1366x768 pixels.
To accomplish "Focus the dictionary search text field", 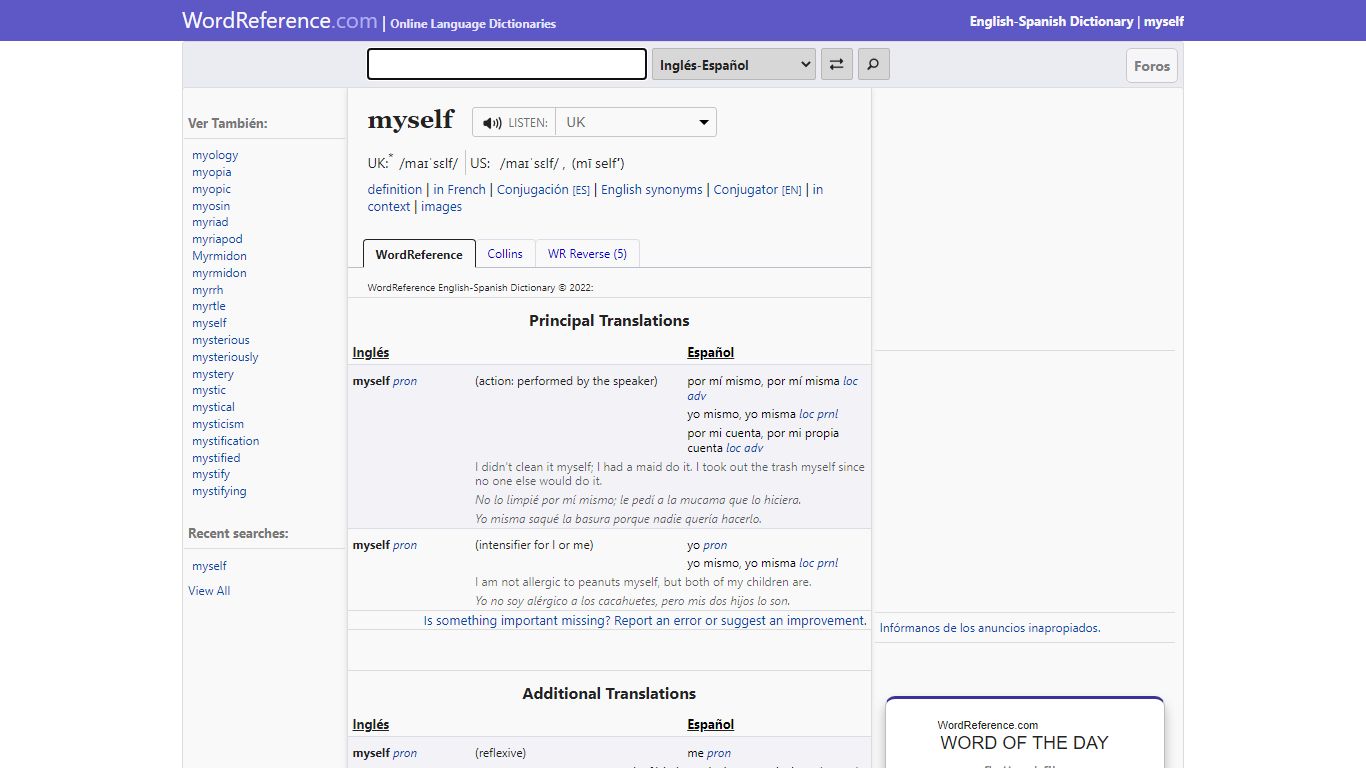I will [x=507, y=64].
